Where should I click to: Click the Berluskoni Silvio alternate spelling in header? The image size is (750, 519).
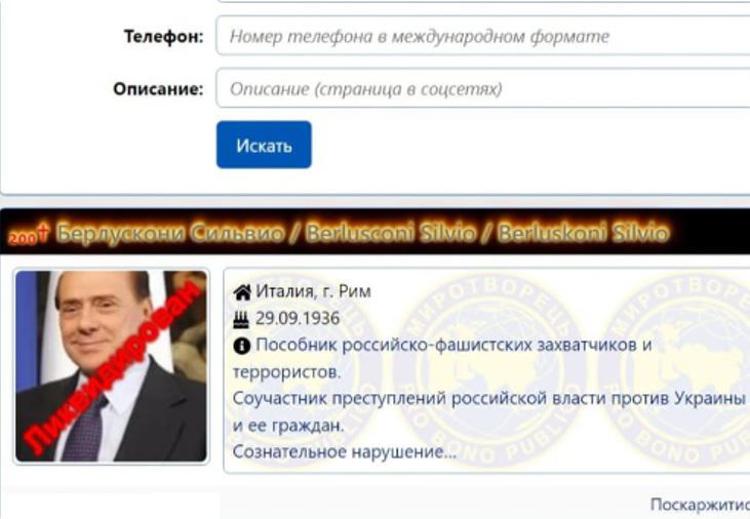click(582, 233)
